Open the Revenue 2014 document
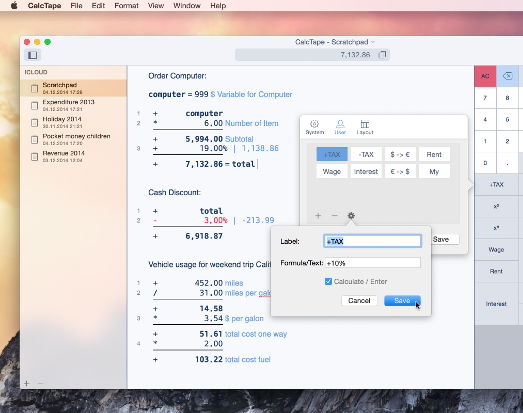 click(x=74, y=156)
